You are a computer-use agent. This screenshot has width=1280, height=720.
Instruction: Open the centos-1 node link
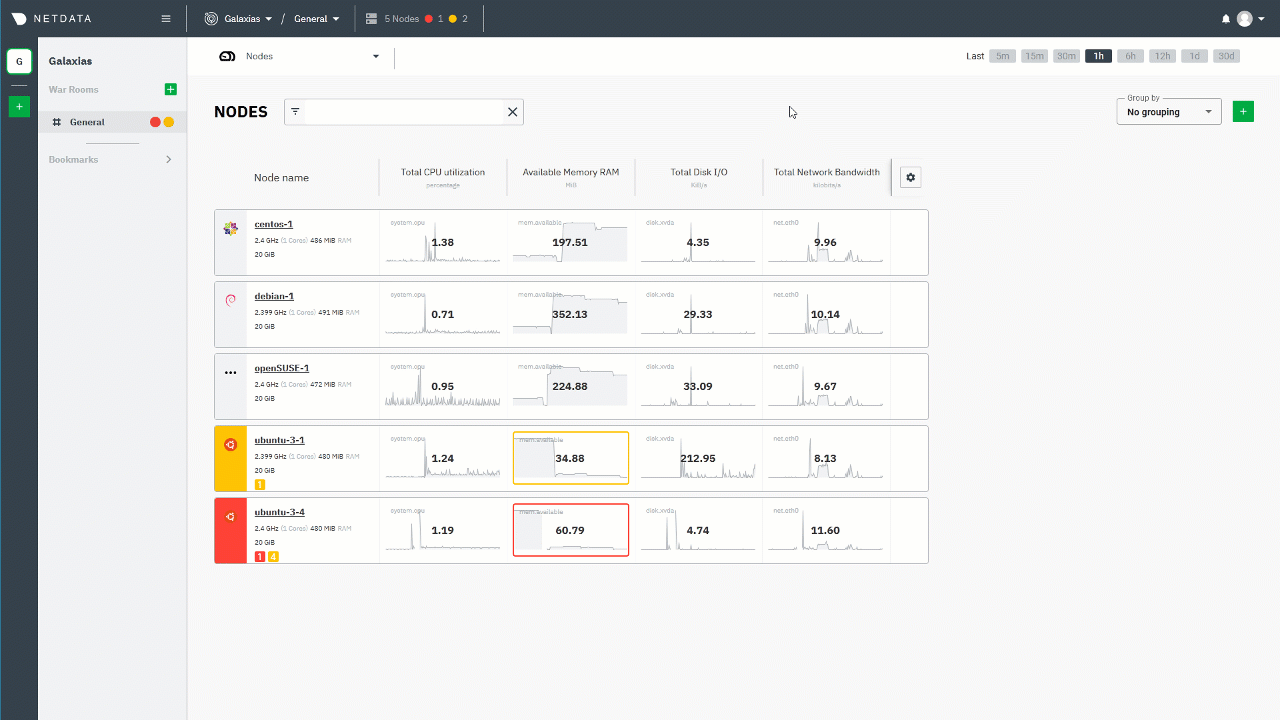pos(274,224)
